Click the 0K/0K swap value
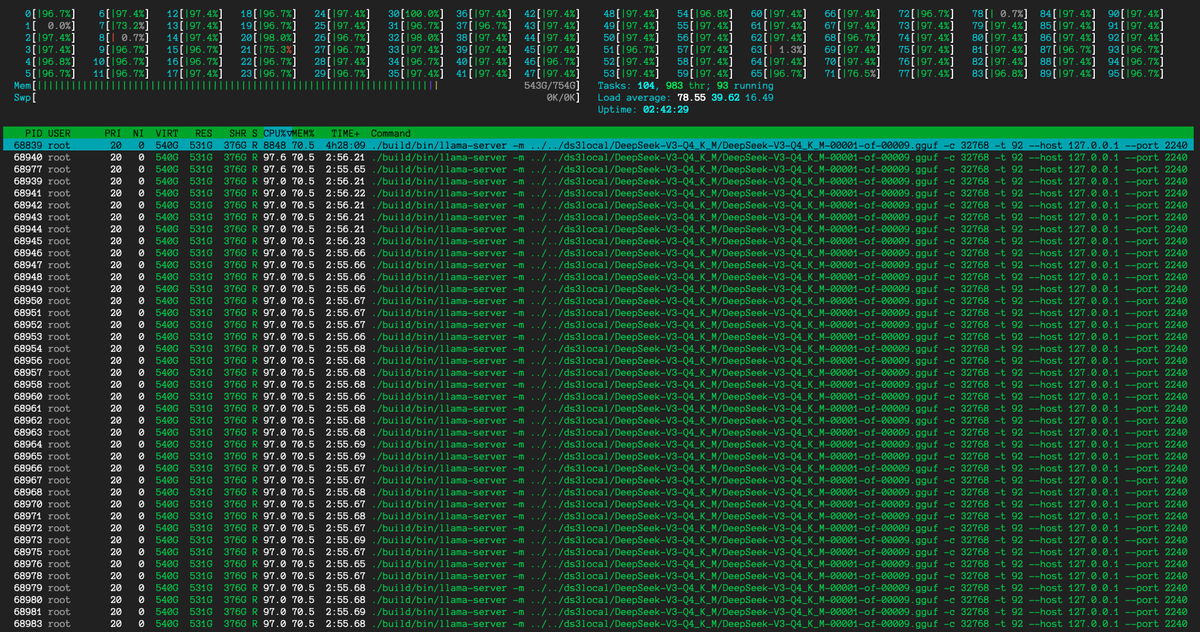The height and width of the screenshot is (632, 1200). pos(559,99)
